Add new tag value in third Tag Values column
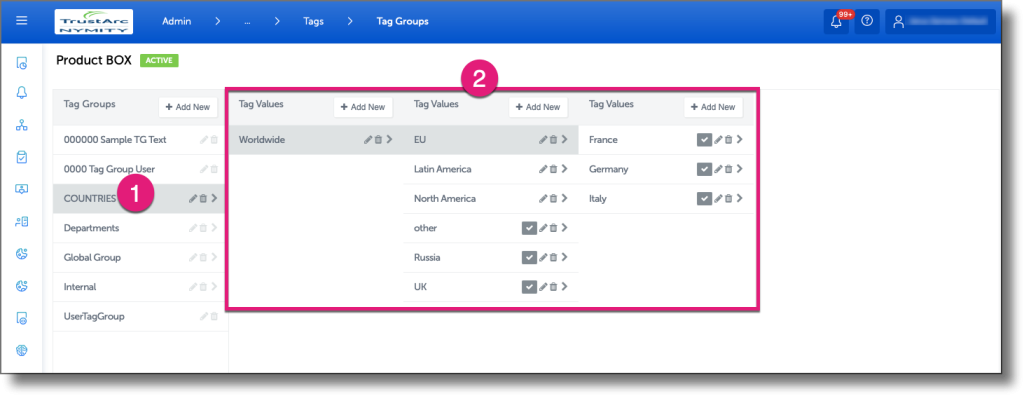 (x=713, y=107)
